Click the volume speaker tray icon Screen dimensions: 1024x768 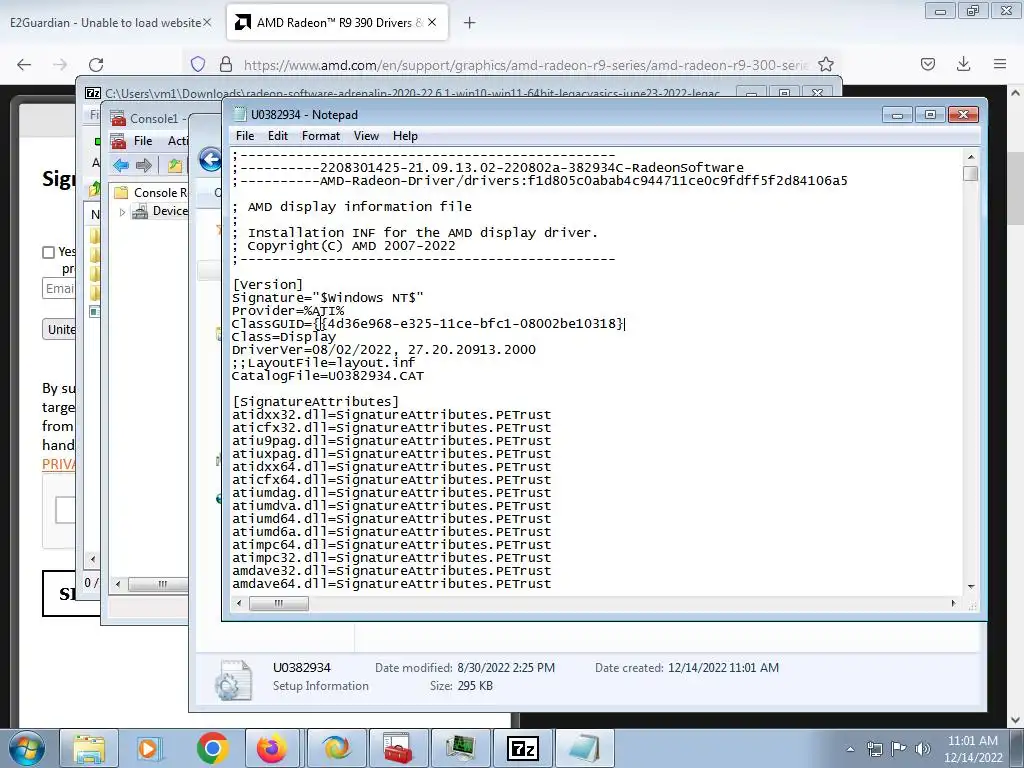(x=923, y=749)
